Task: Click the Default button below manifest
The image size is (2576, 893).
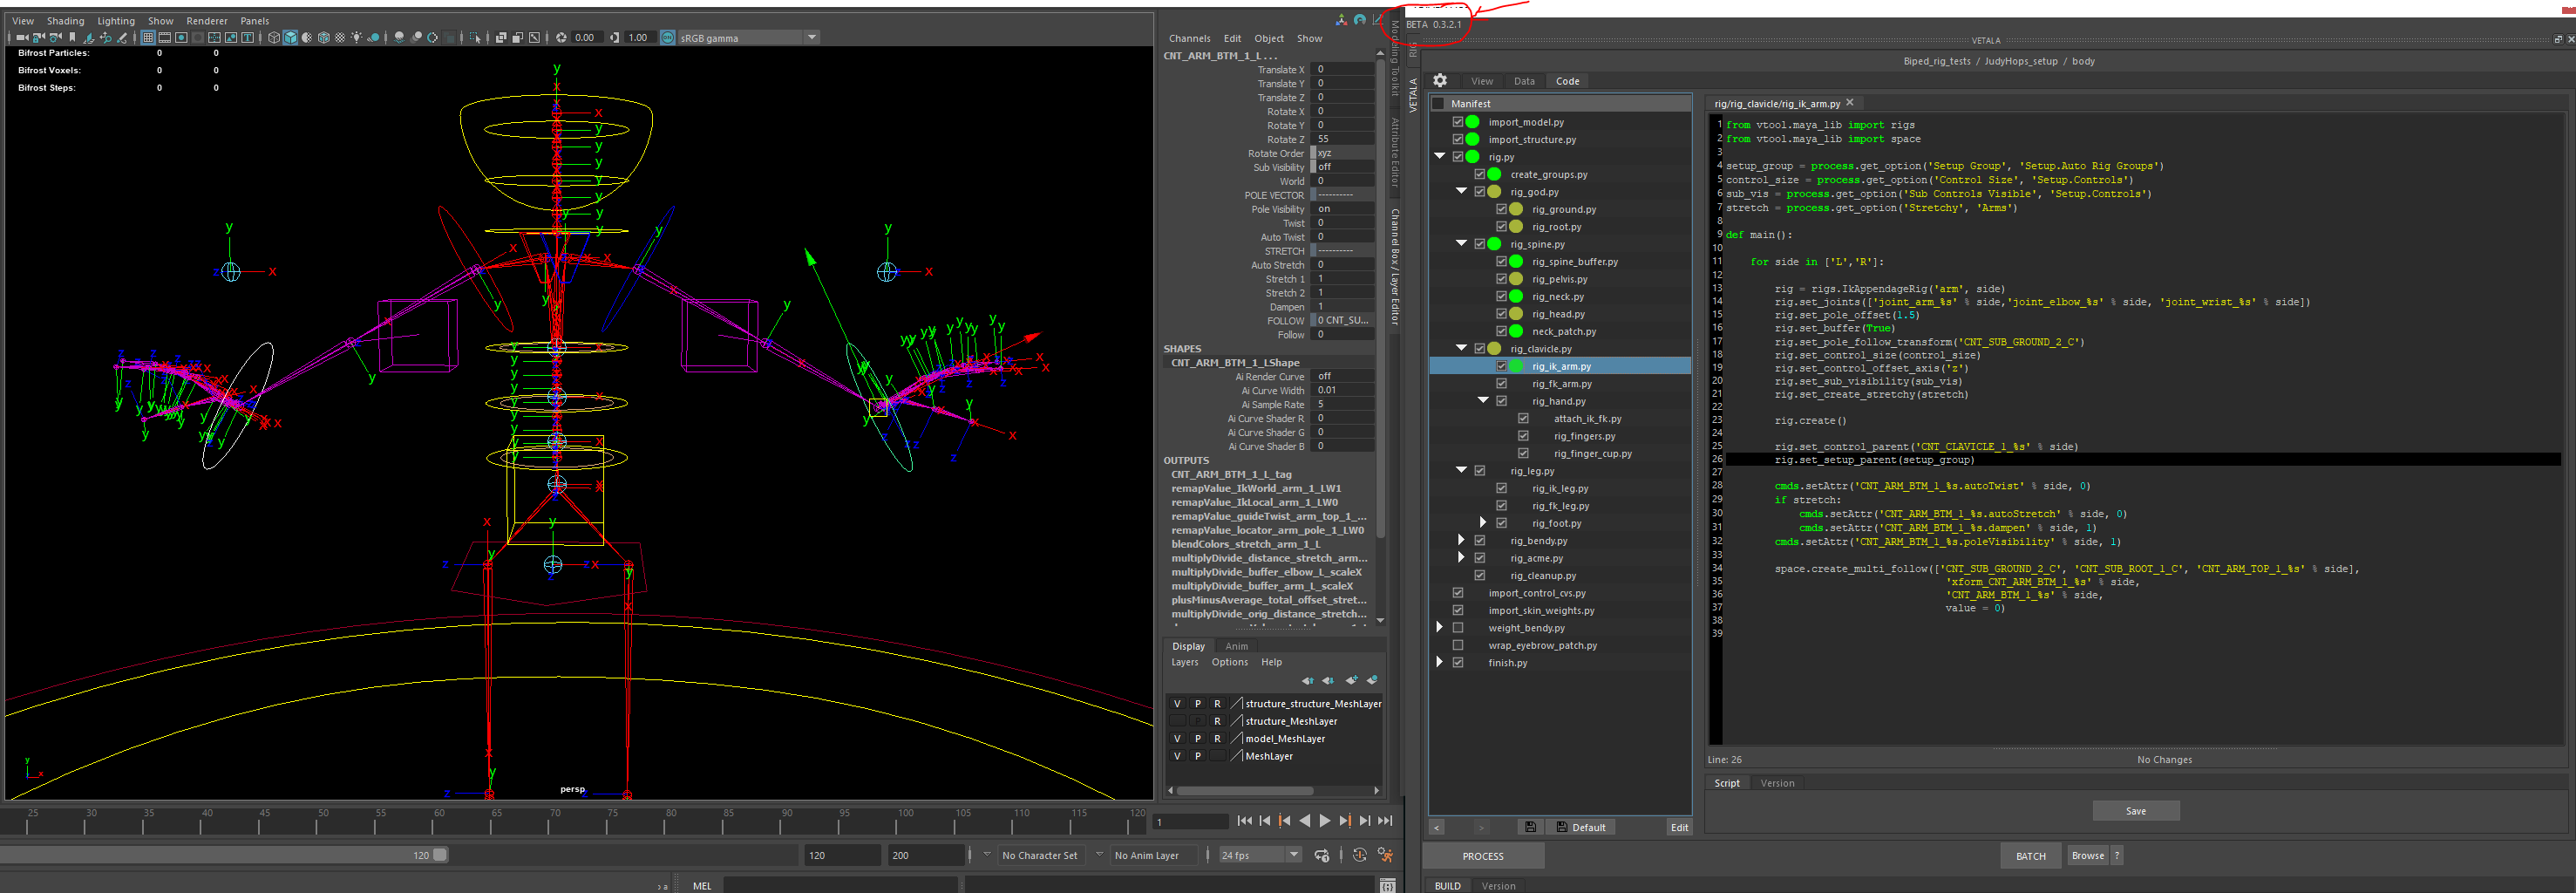Action: pyautogui.click(x=1580, y=827)
